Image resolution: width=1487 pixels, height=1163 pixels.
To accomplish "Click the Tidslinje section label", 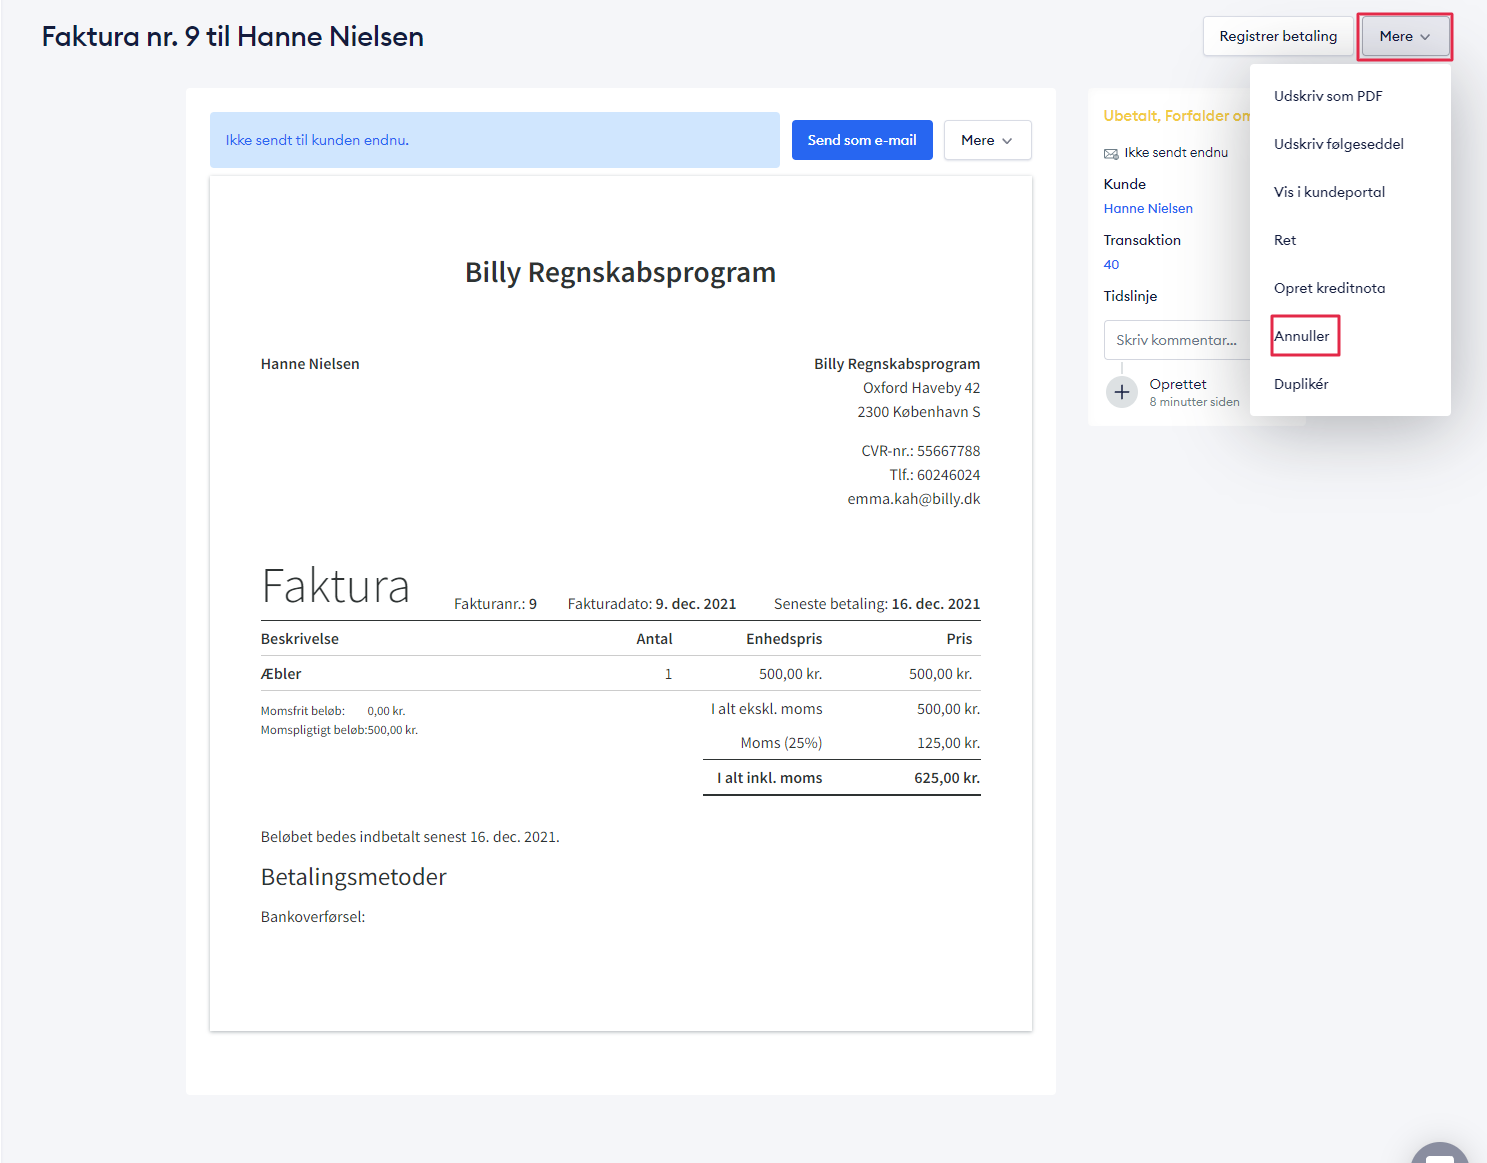I will [1130, 296].
